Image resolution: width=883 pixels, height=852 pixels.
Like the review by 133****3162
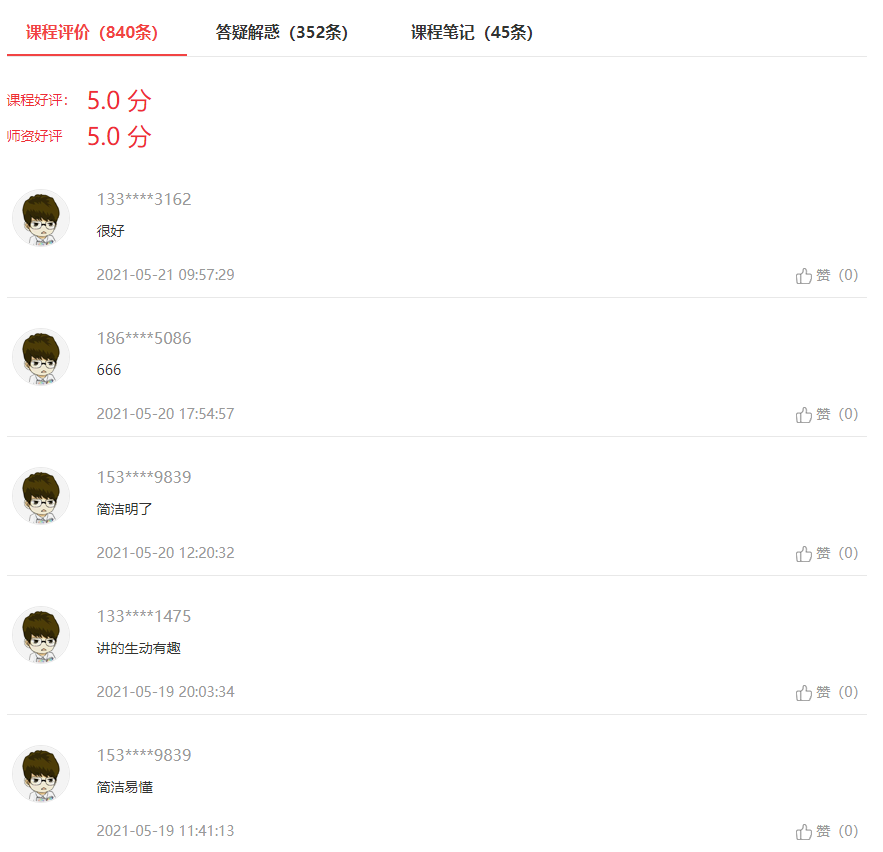coord(826,275)
